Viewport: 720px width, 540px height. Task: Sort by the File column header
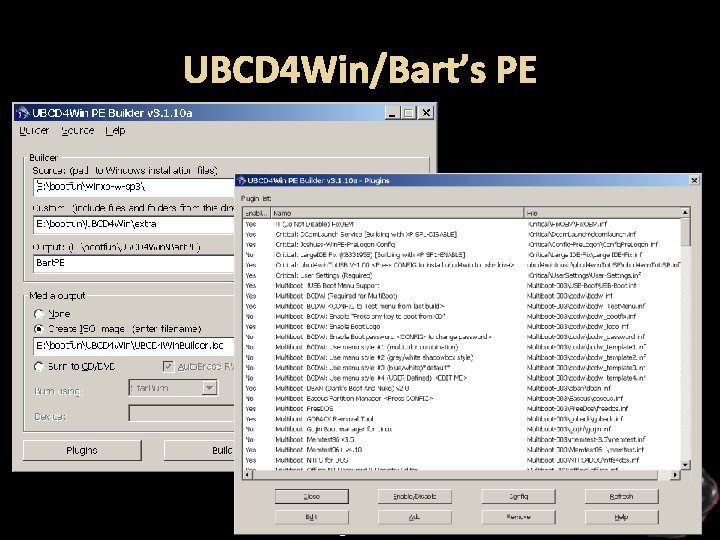(x=602, y=213)
